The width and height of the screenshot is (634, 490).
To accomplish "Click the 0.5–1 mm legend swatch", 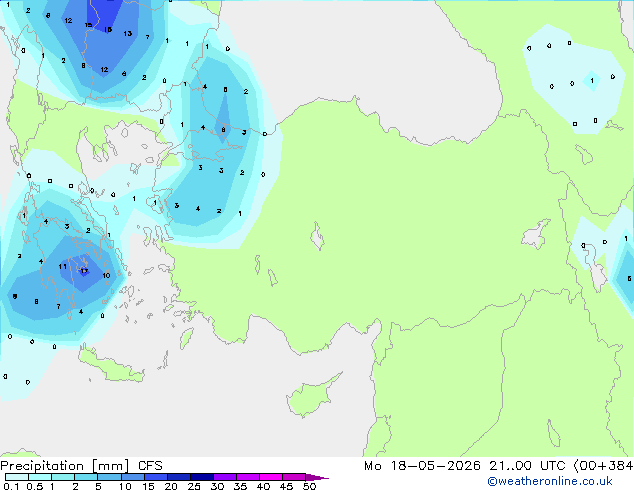I will [x=40, y=477].
